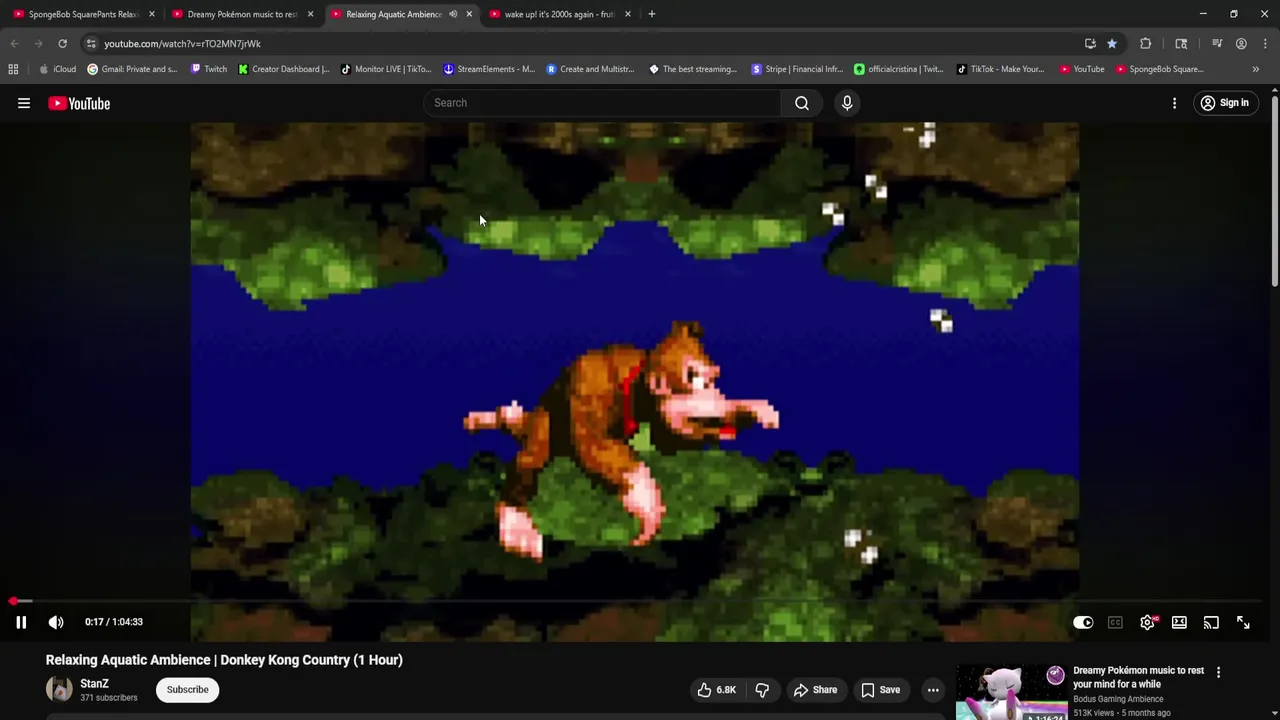Click the Sign in button
1280x720 pixels.
(x=1225, y=103)
